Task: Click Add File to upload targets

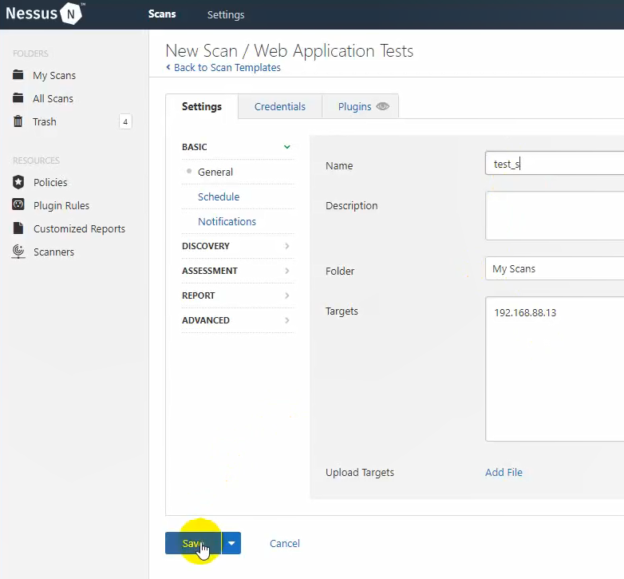Action: (503, 472)
